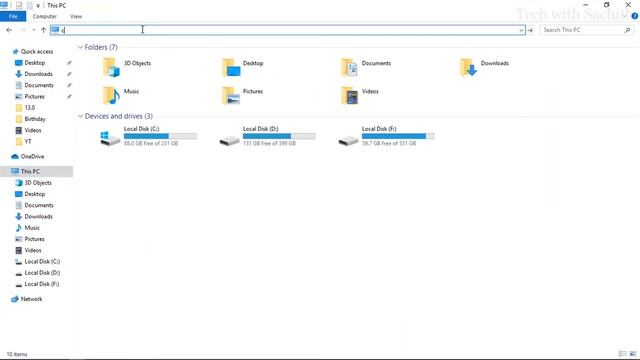Viewport: 640px width, 360px height.
Task: Click the Local Disk (C:) usage bar
Action: tap(160, 136)
